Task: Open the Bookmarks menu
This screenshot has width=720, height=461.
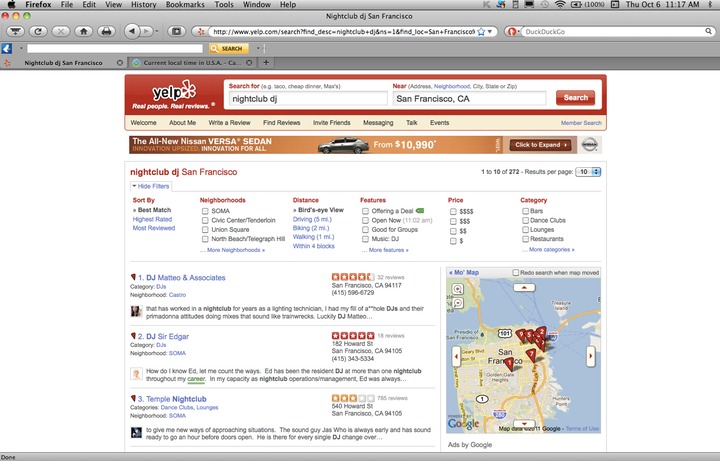Action: 185,5
